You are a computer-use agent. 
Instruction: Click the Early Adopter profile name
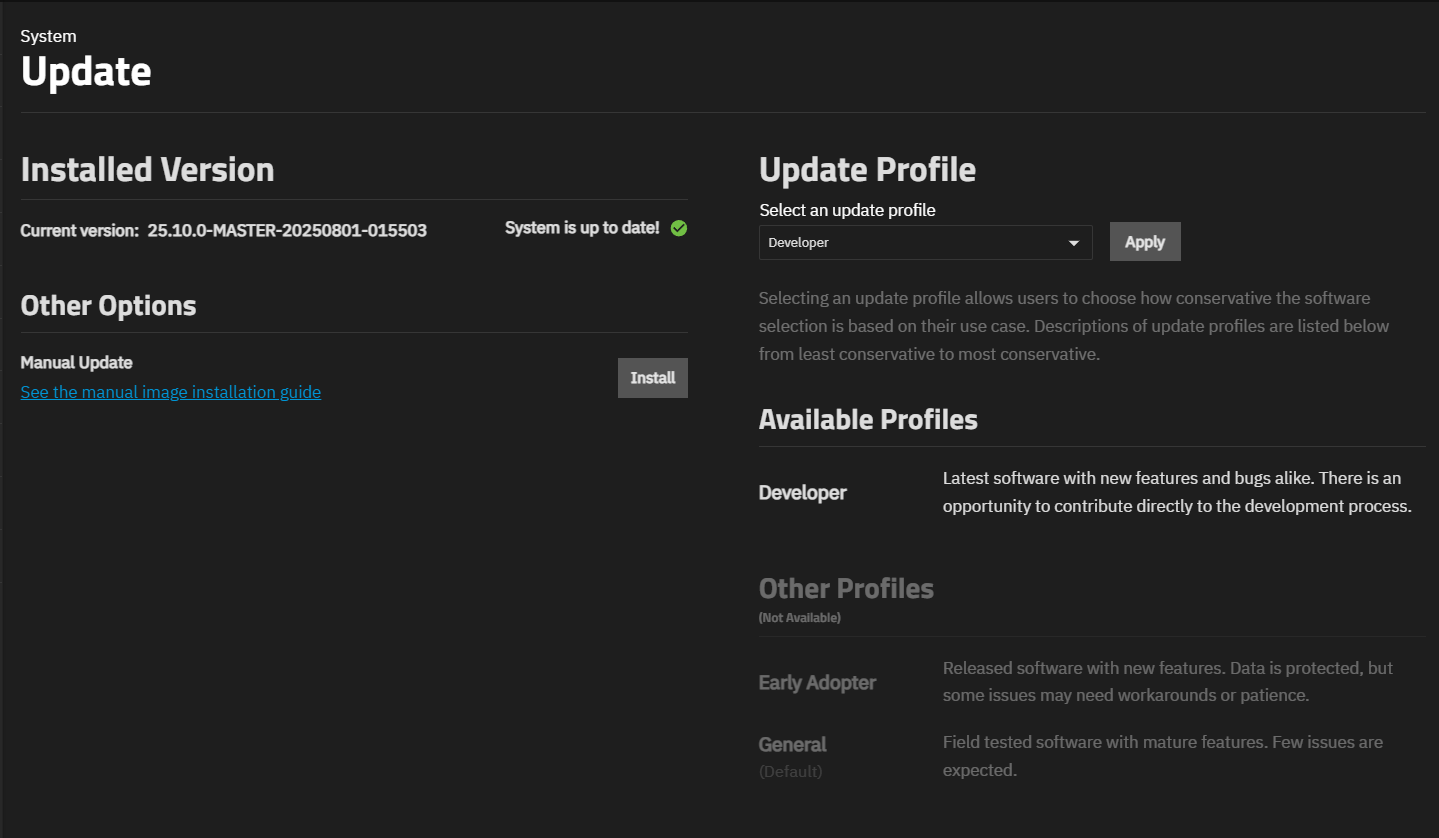817,683
